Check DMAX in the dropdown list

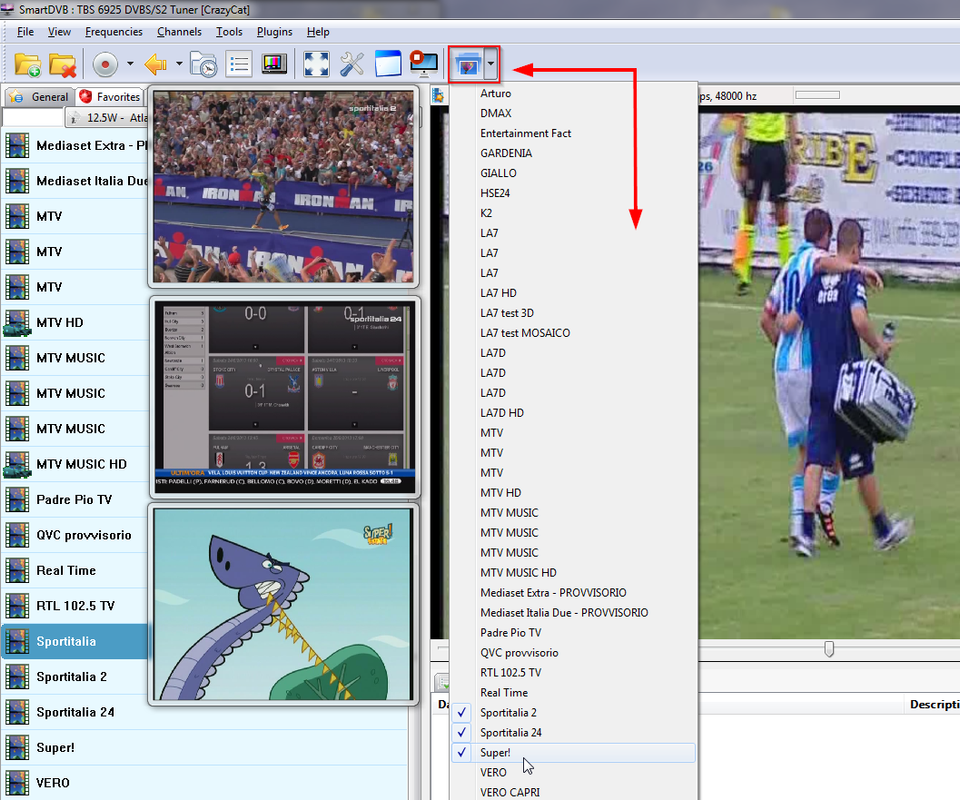[572, 113]
